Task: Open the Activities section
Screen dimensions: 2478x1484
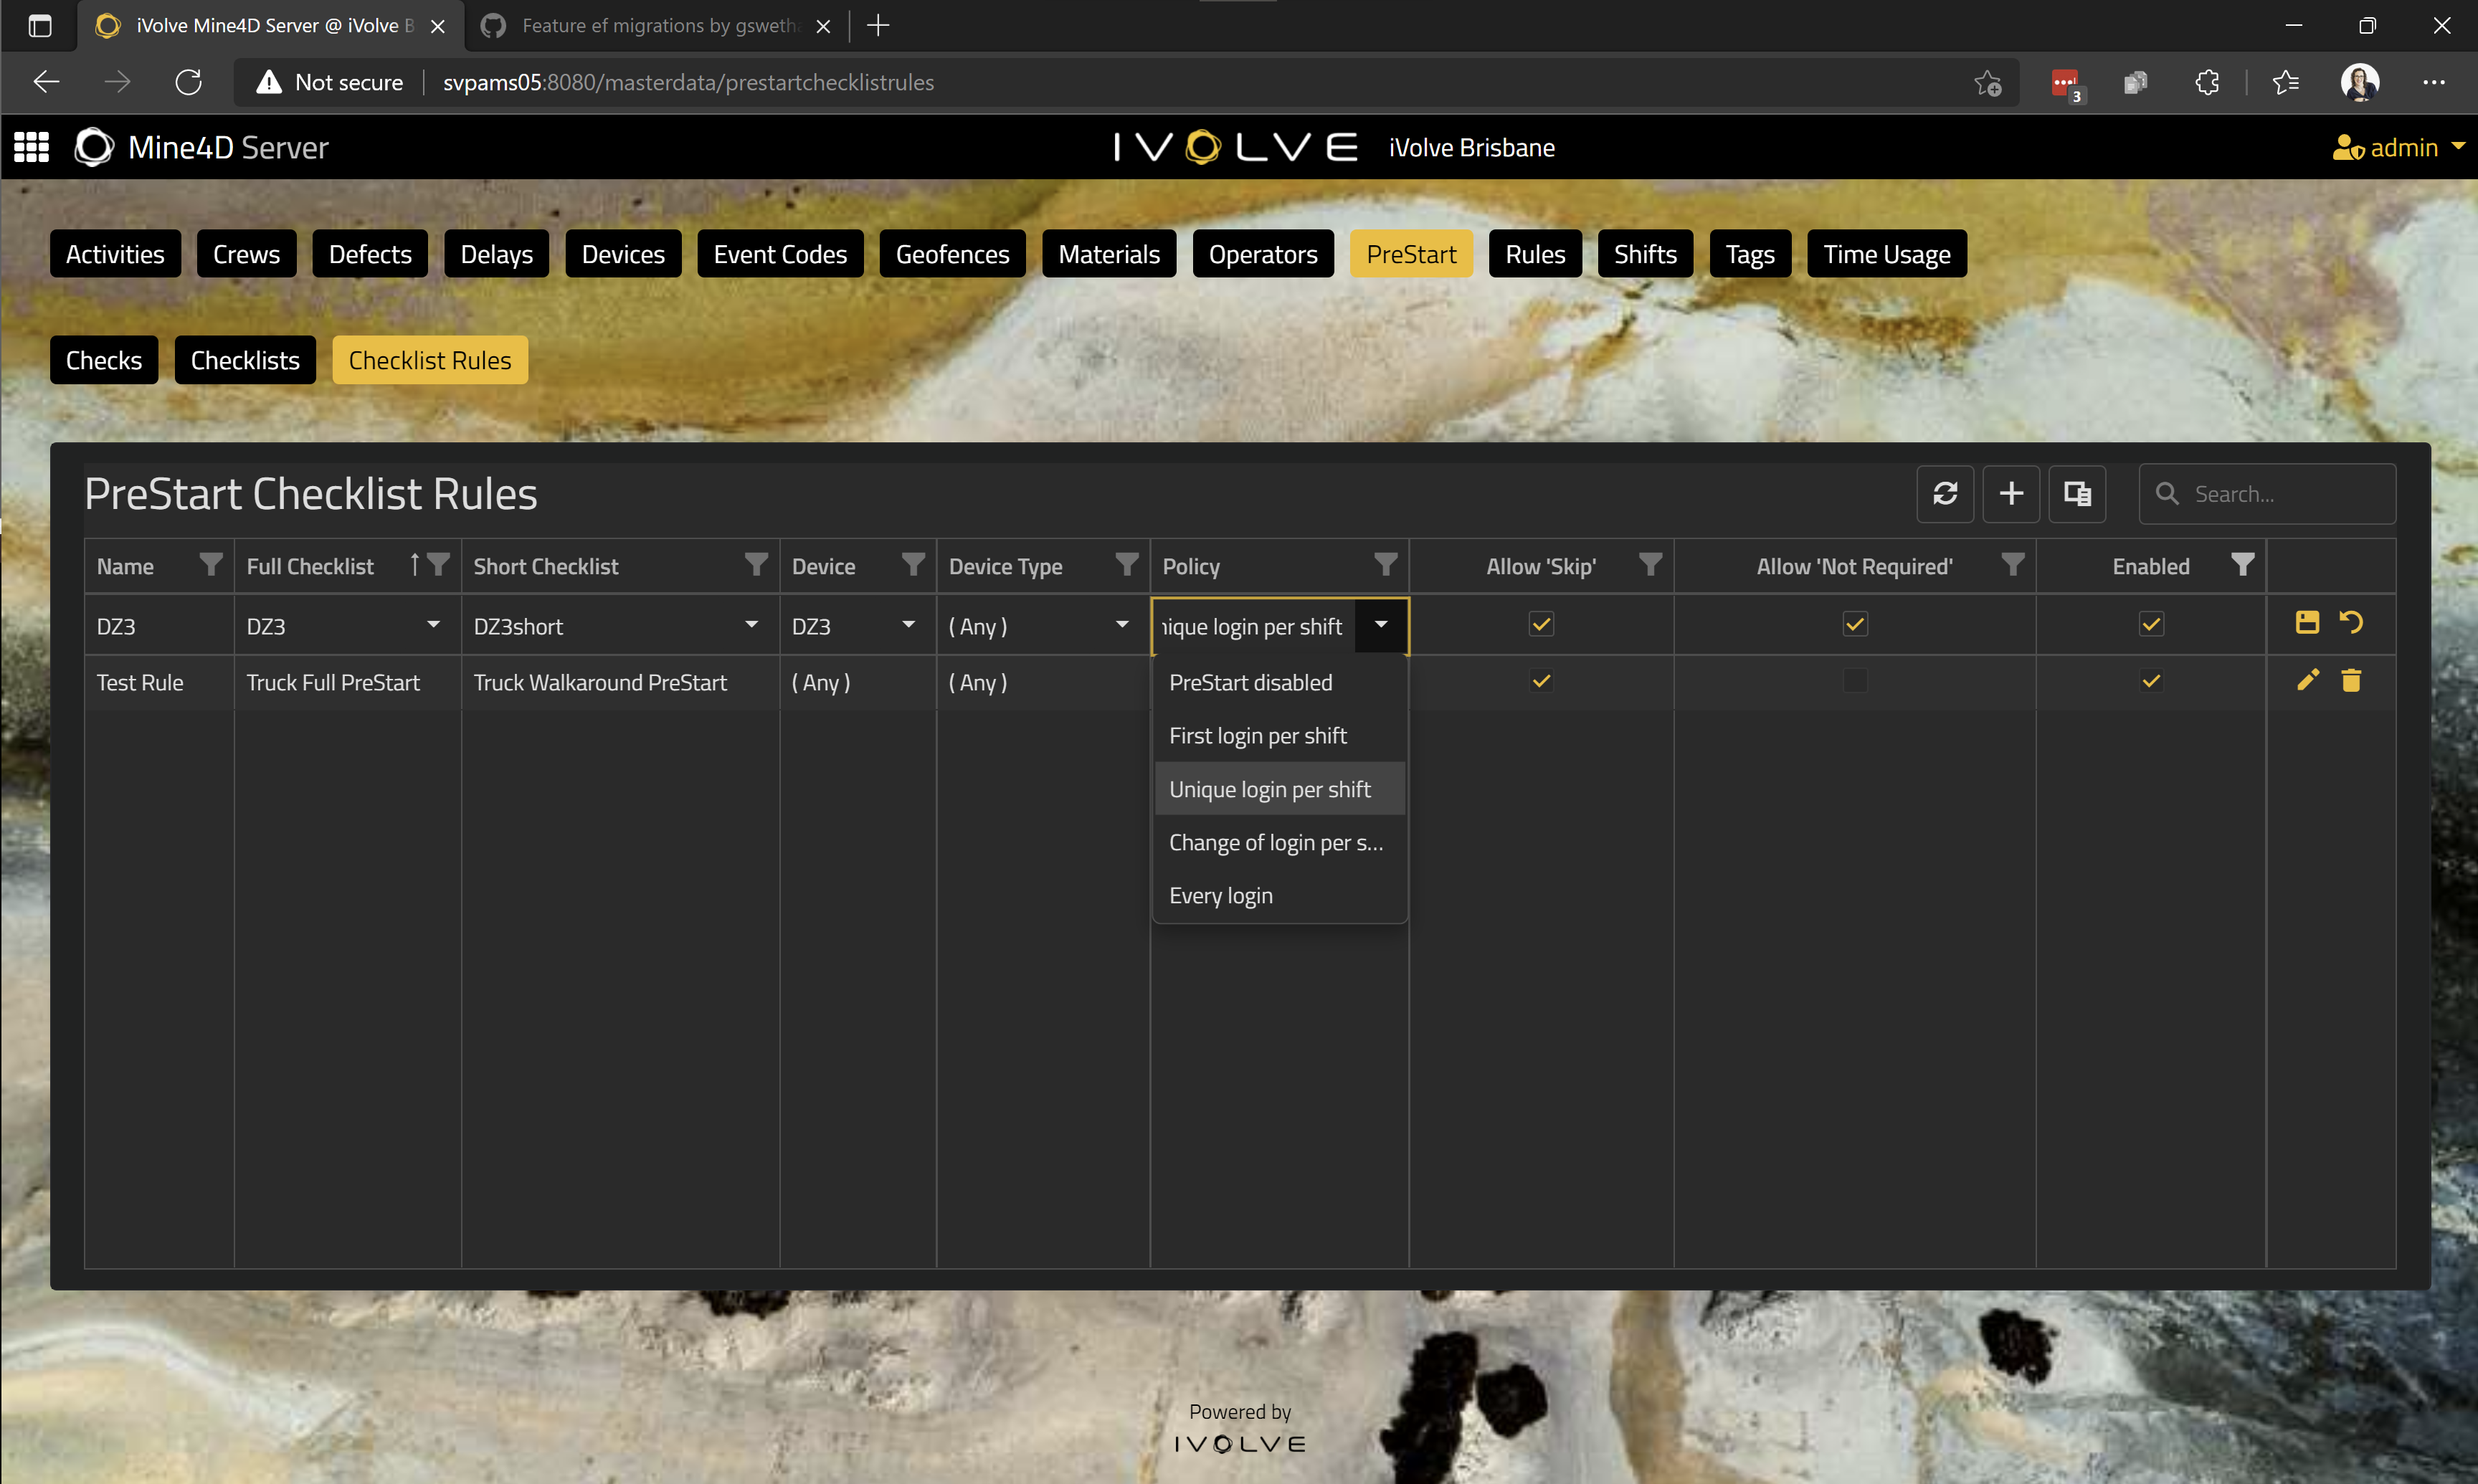Action: (x=115, y=254)
